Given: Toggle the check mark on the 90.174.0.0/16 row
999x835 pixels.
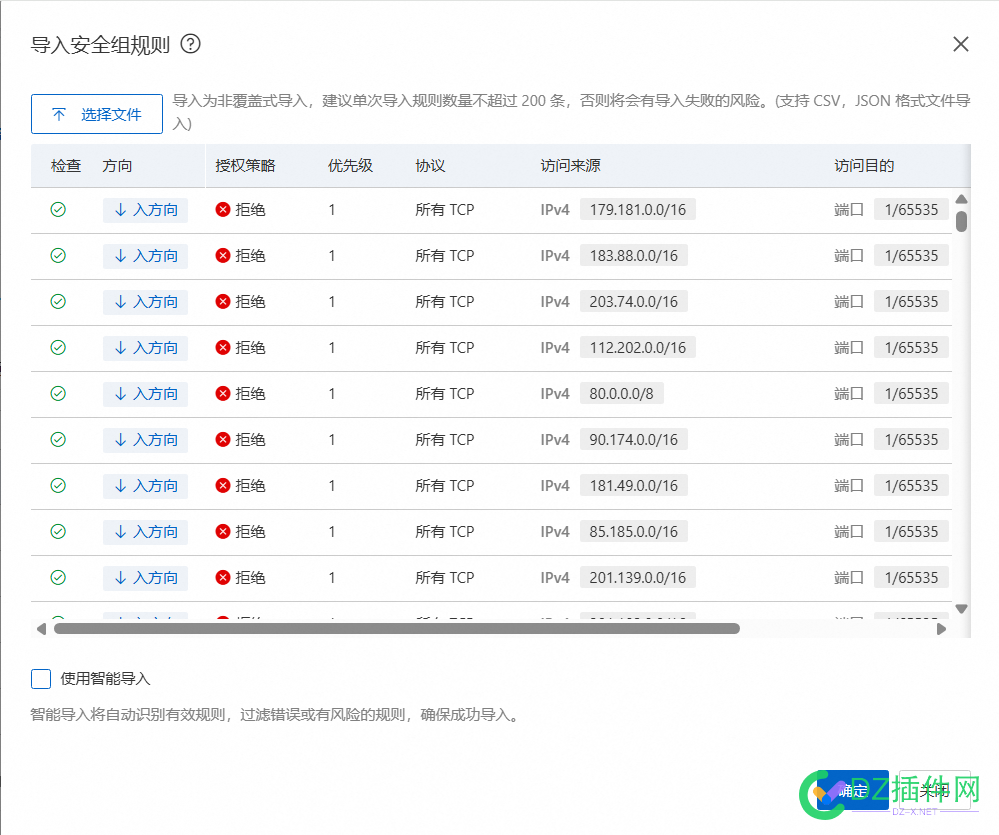Looking at the screenshot, I should 58,439.
